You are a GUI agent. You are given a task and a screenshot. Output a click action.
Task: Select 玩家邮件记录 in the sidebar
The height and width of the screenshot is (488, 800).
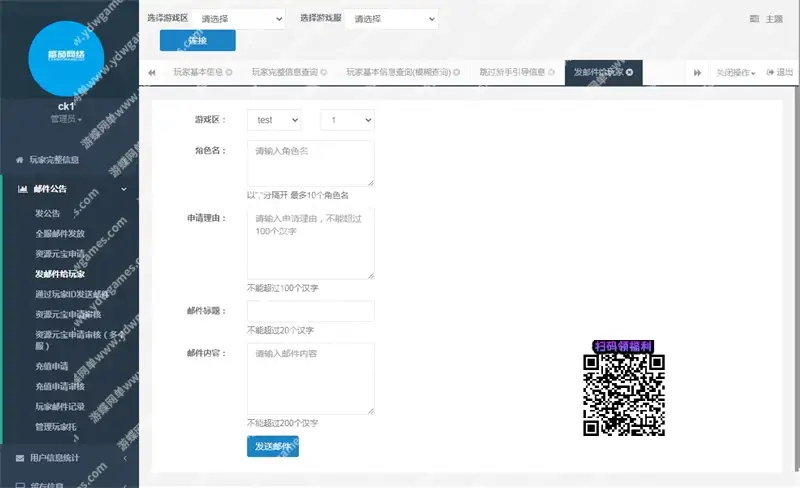[x=60, y=406]
